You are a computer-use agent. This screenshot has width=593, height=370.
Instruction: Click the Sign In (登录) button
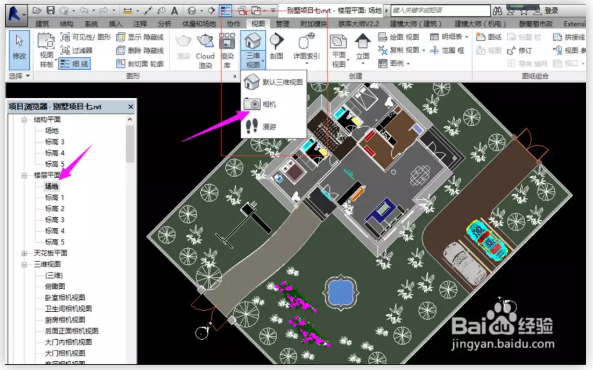[x=551, y=11]
